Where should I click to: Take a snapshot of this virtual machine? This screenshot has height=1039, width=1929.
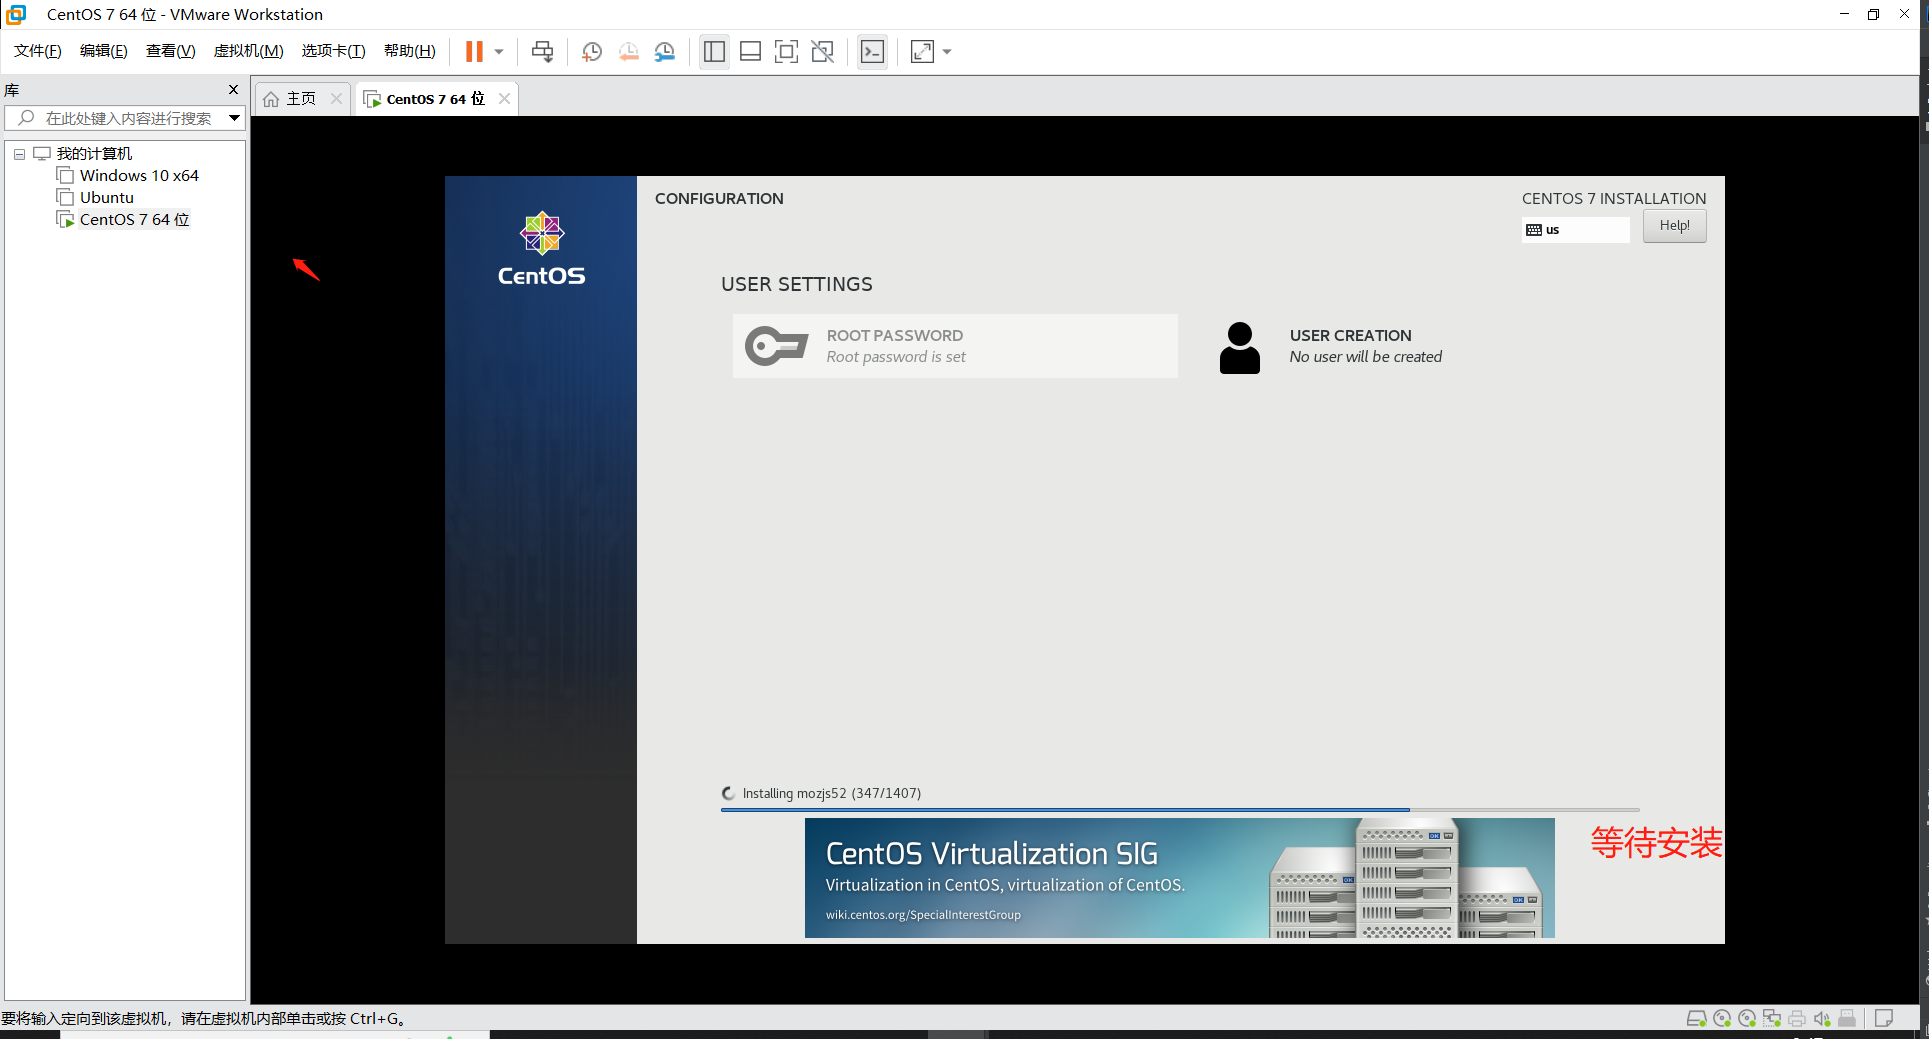pyautogui.click(x=592, y=52)
